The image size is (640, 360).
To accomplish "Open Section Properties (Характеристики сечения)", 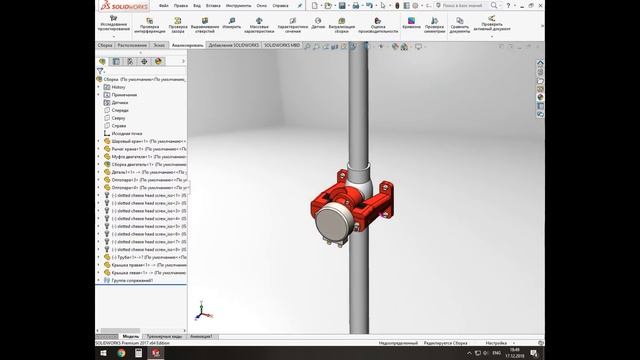I will pos(293,24).
